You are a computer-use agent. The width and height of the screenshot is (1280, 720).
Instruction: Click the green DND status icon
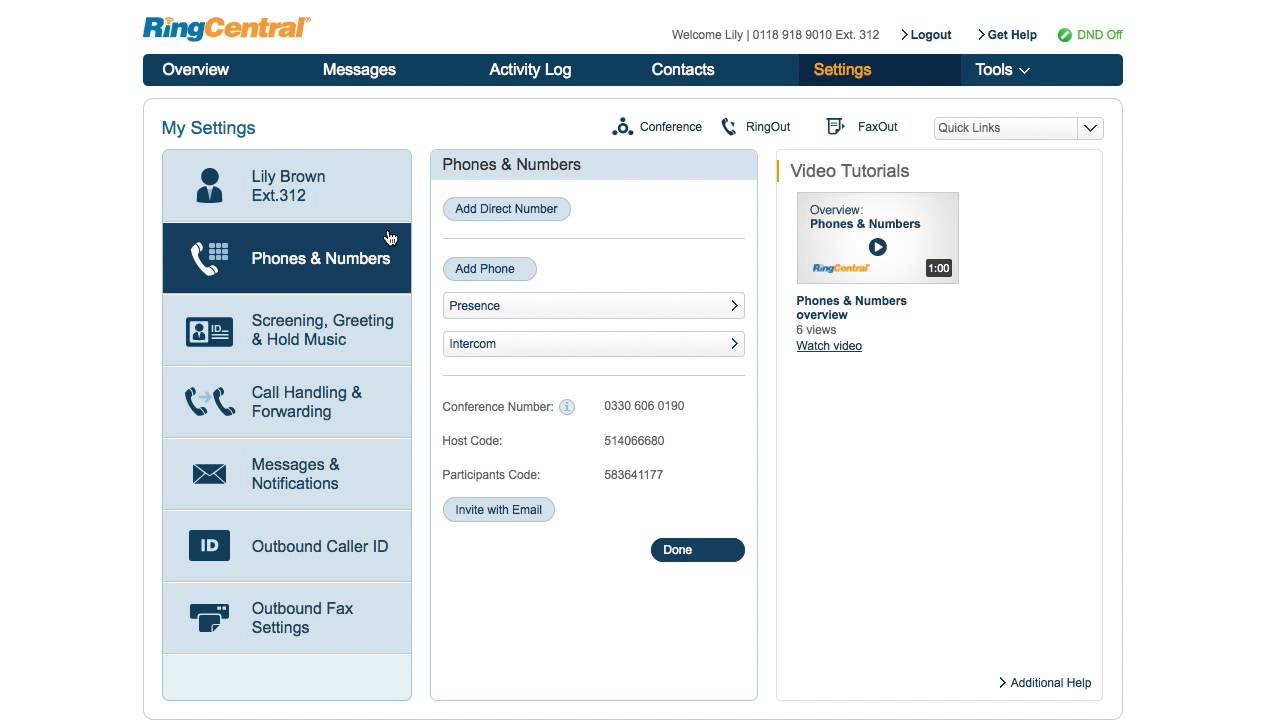(1065, 35)
